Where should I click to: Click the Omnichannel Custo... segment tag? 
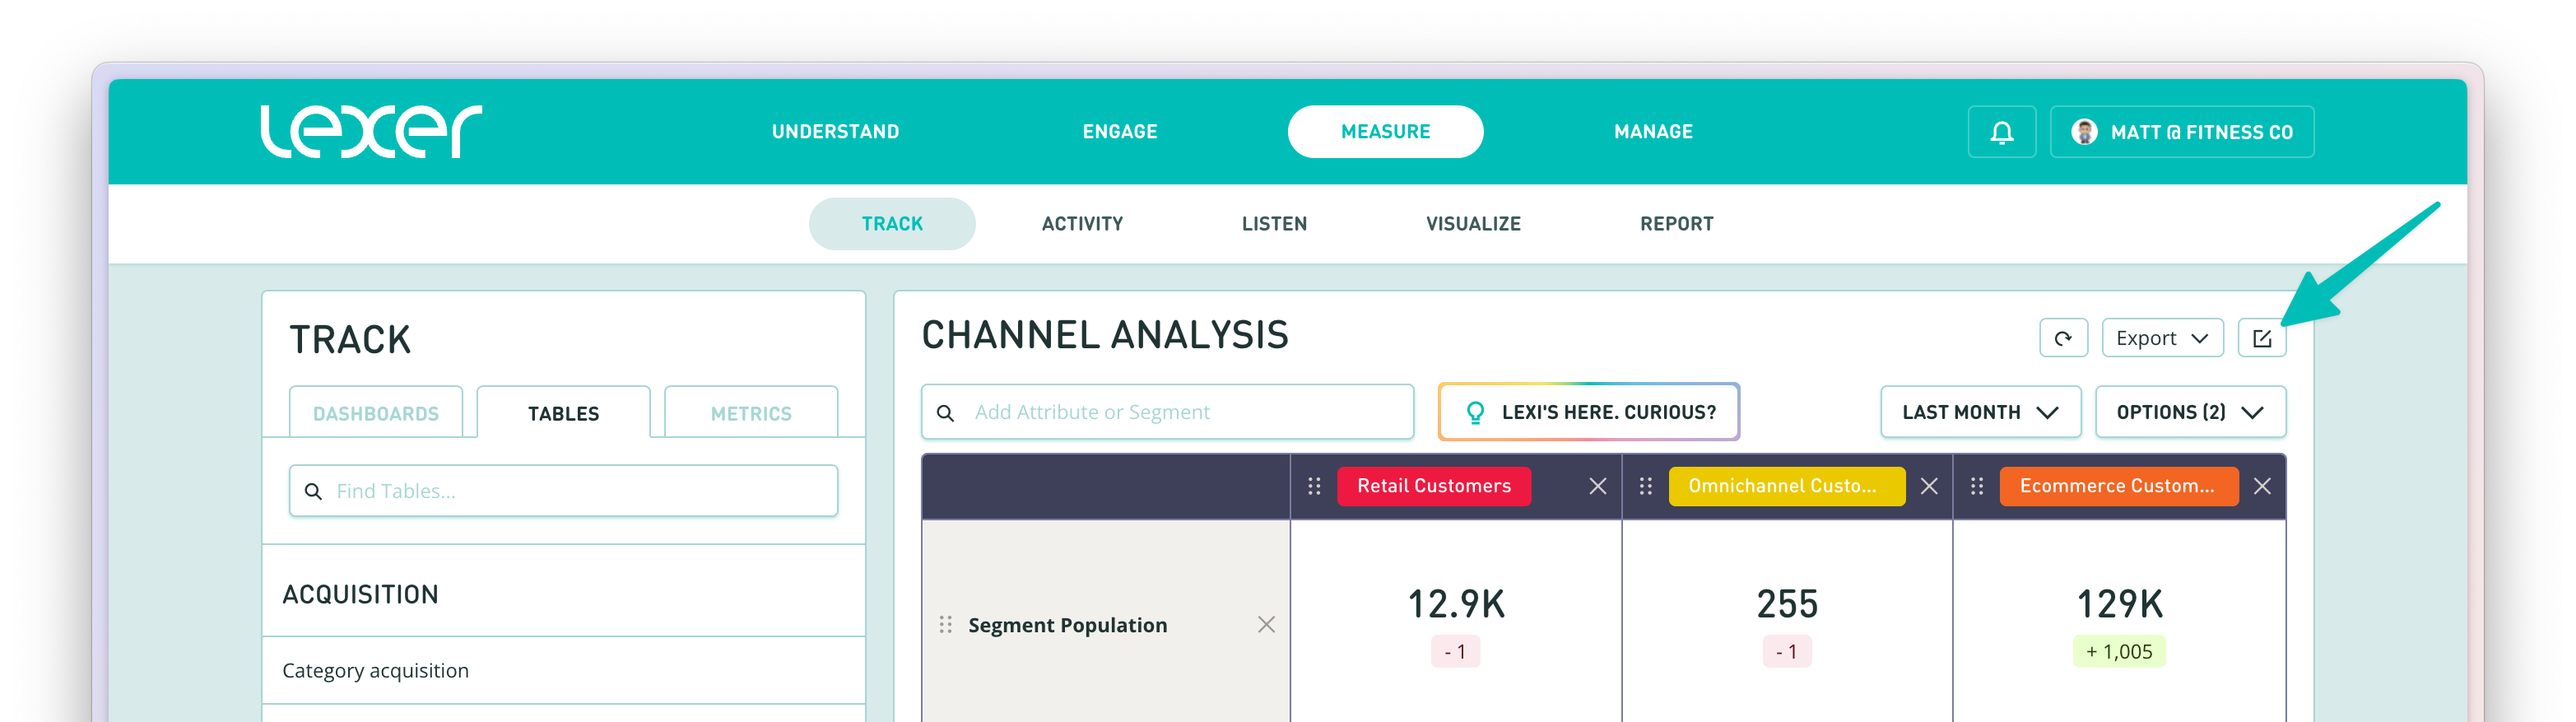[1786, 486]
